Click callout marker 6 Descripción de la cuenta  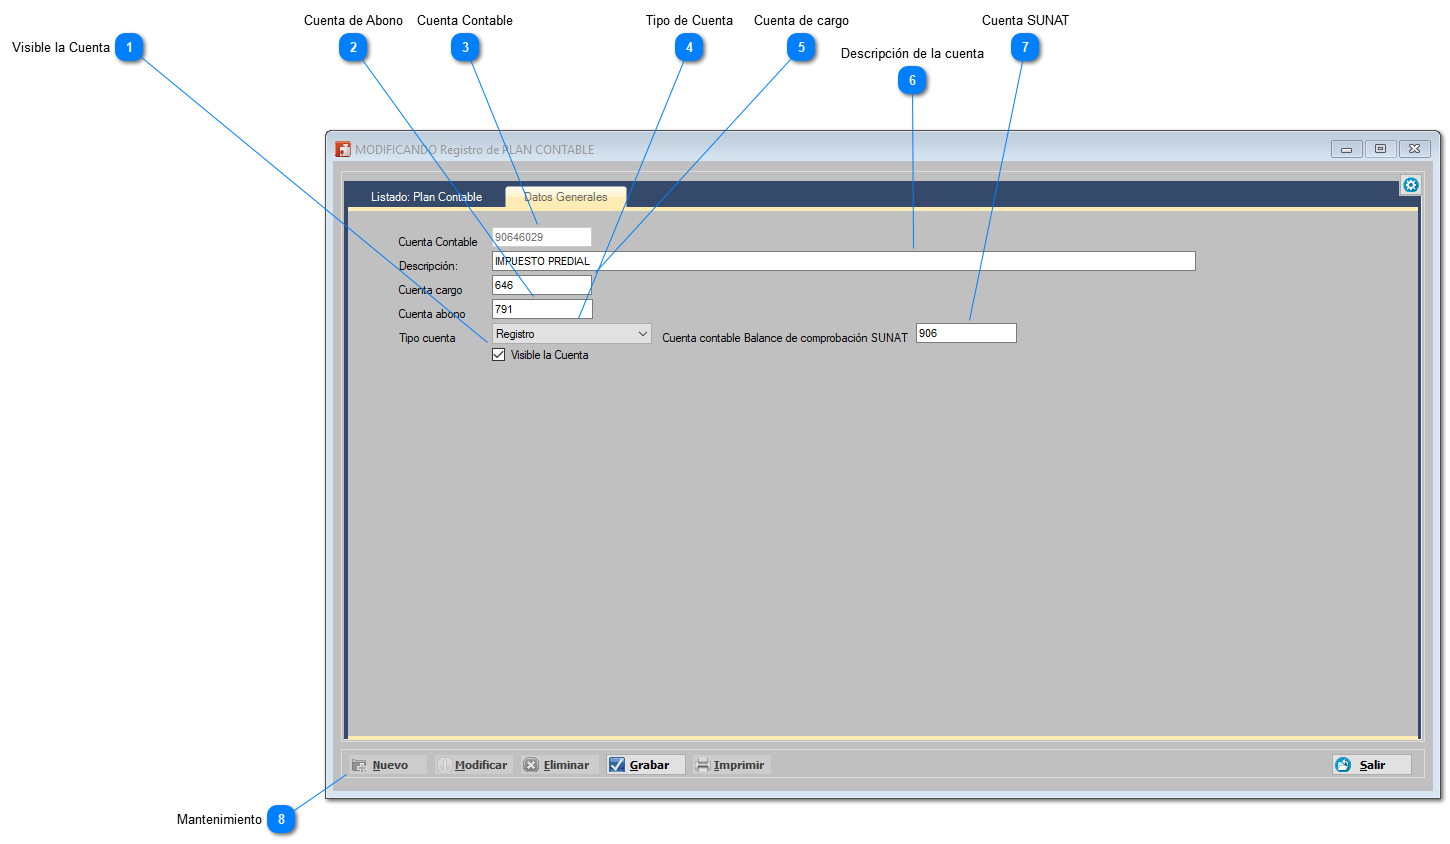[x=912, y=80]
